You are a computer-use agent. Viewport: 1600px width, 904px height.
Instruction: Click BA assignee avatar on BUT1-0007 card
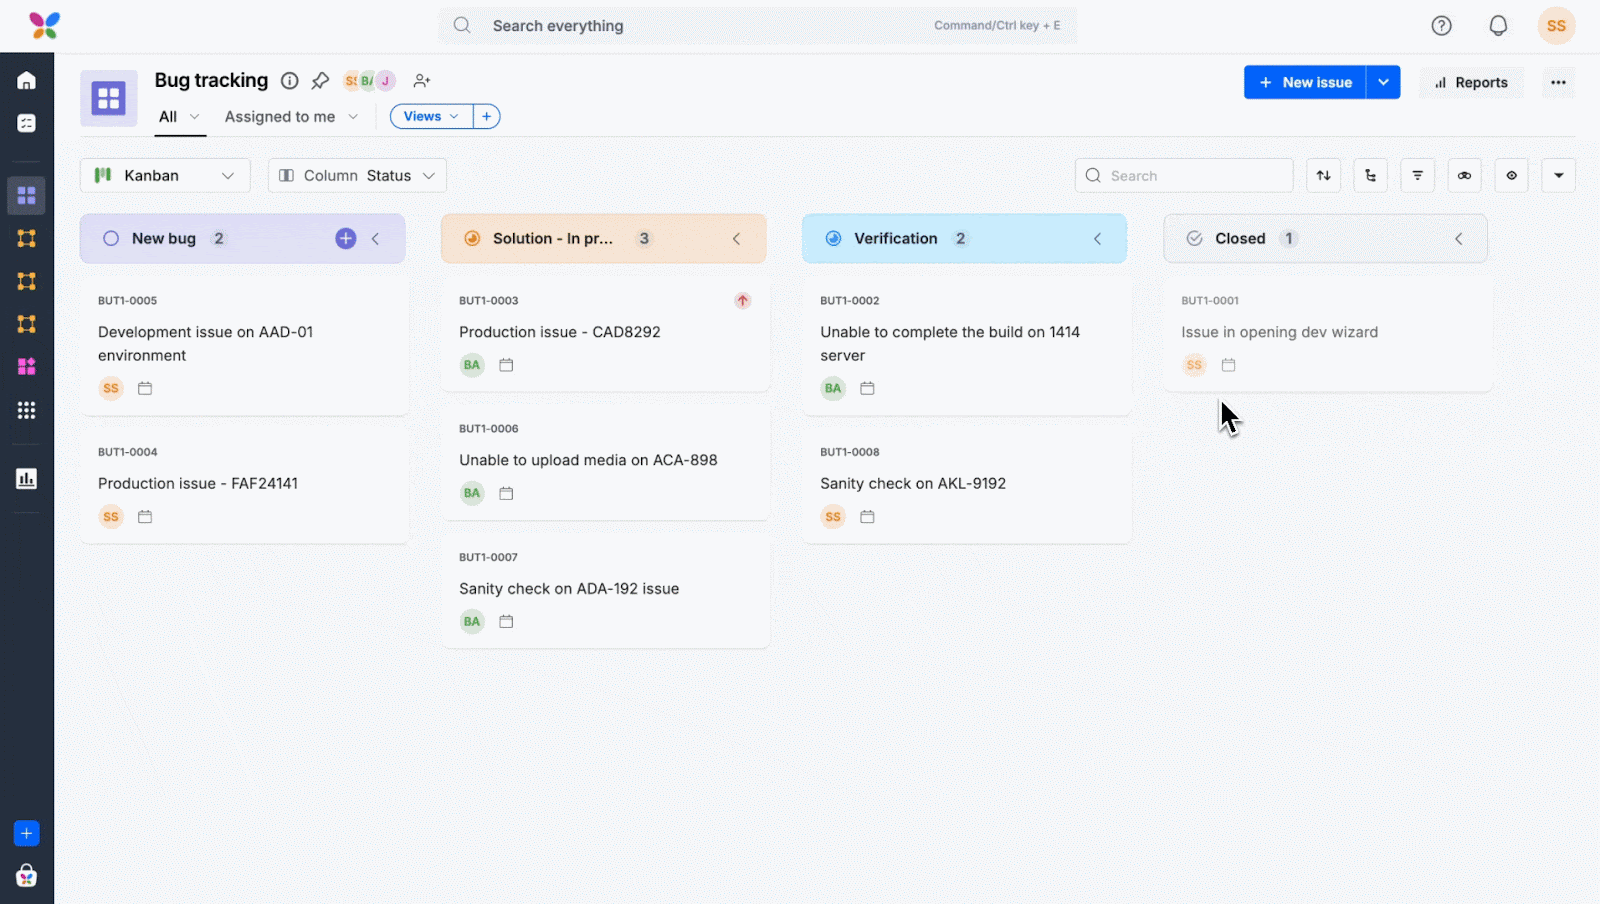tap(472, 622)
